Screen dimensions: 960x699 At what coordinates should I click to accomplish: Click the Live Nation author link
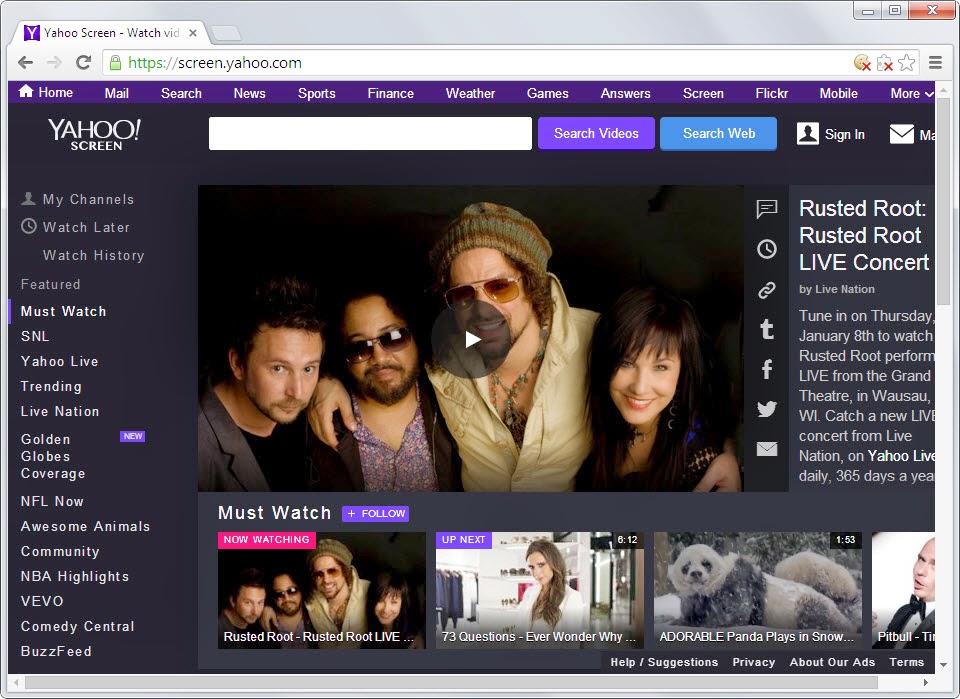[844, 289]
